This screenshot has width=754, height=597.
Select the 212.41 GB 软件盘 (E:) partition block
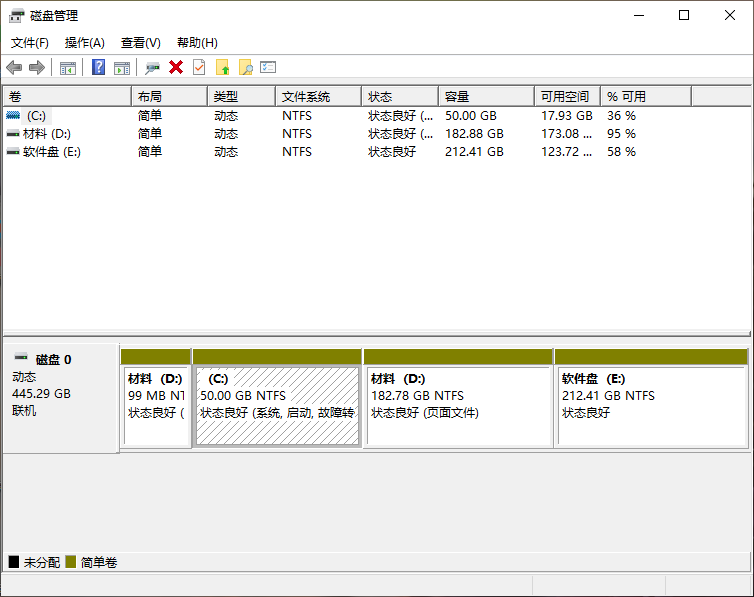650,405
